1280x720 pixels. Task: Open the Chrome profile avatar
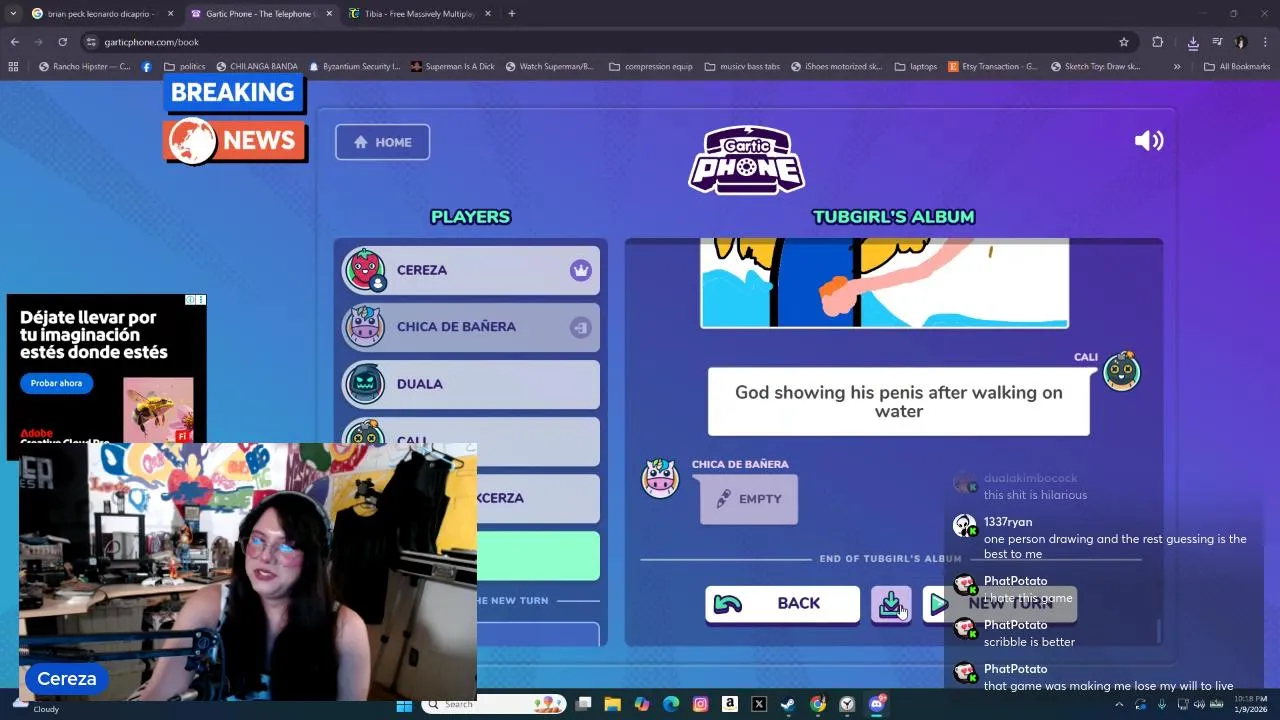pyautogui.click(x=1241, y=42)
